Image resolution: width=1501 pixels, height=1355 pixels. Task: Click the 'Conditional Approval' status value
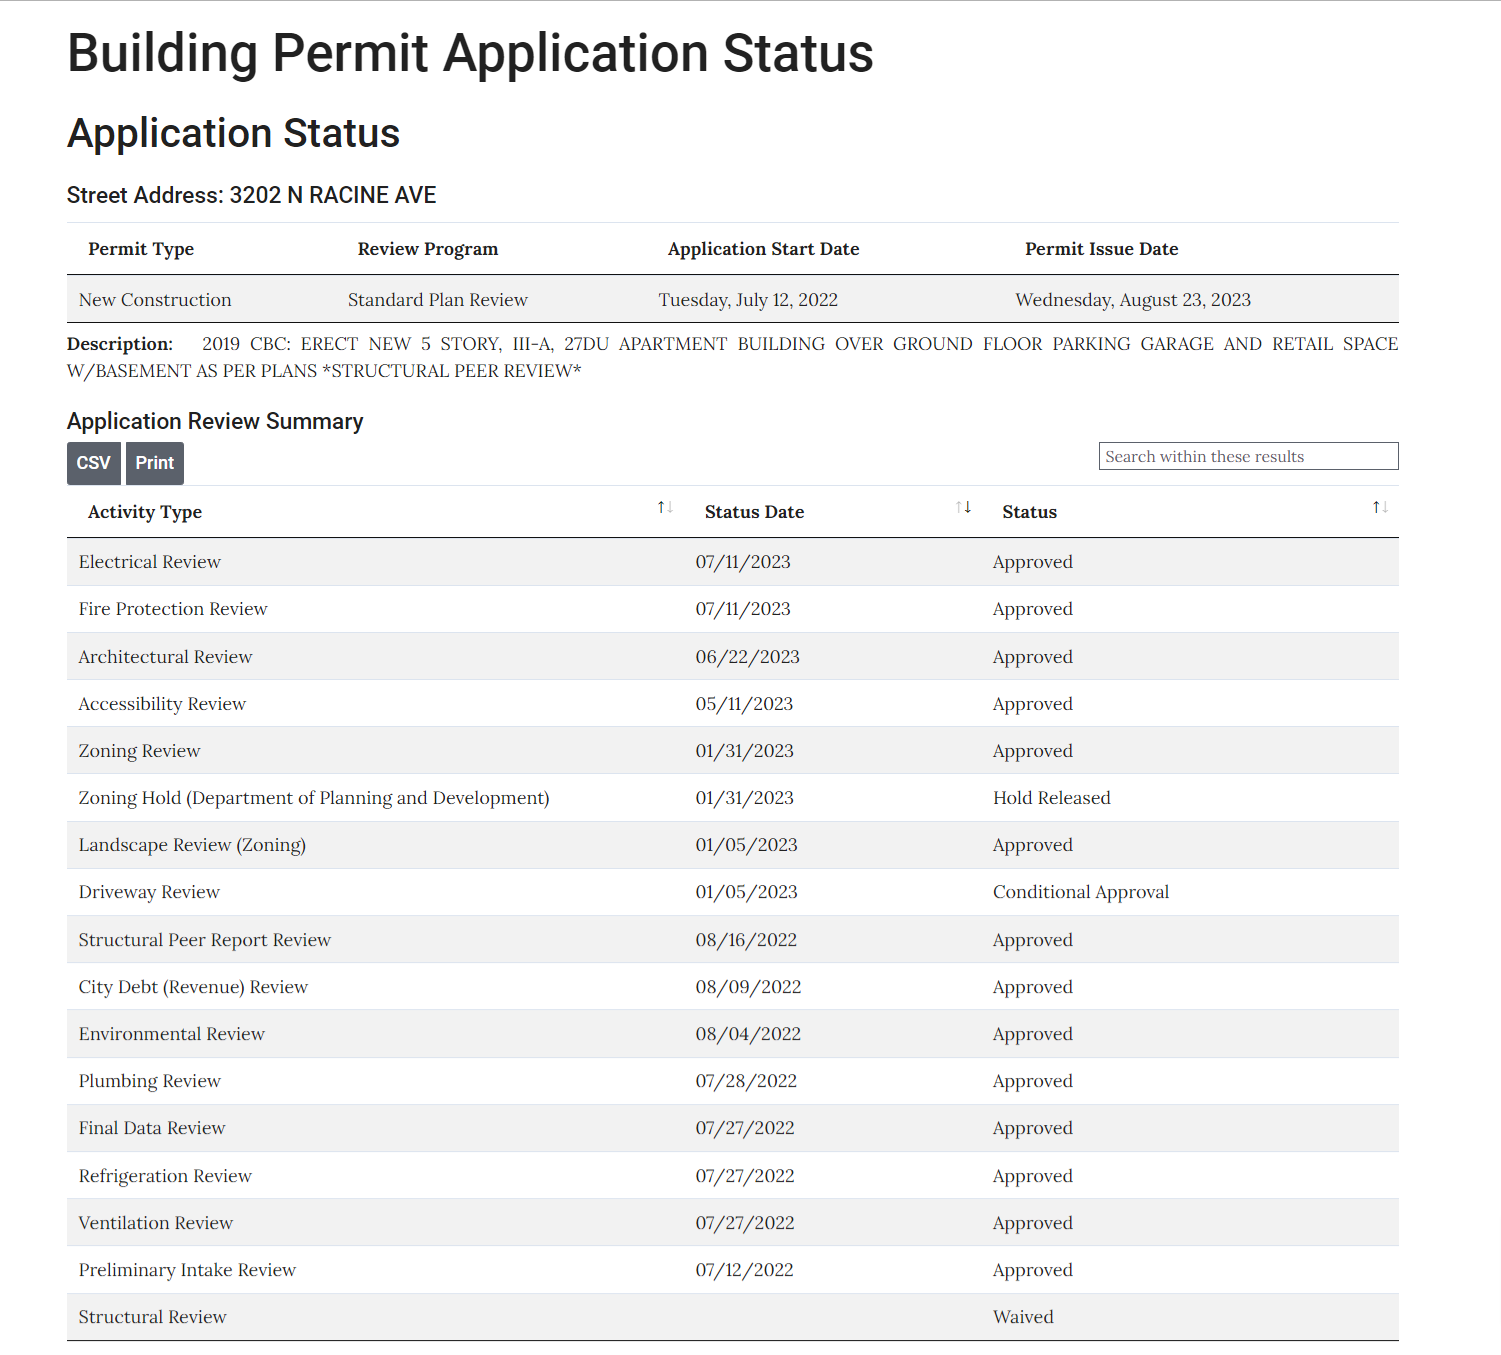[1081, 892]
